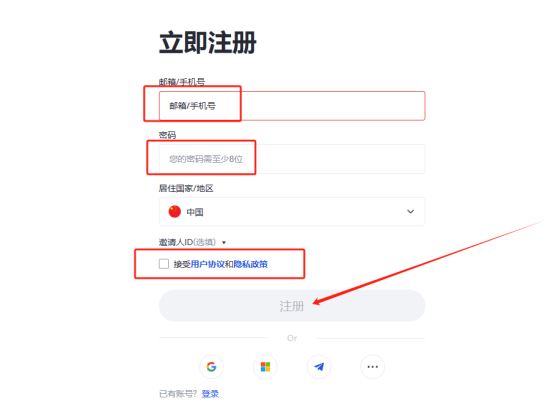
Task: Click the 密码 field label
Action: pos(167,135)
